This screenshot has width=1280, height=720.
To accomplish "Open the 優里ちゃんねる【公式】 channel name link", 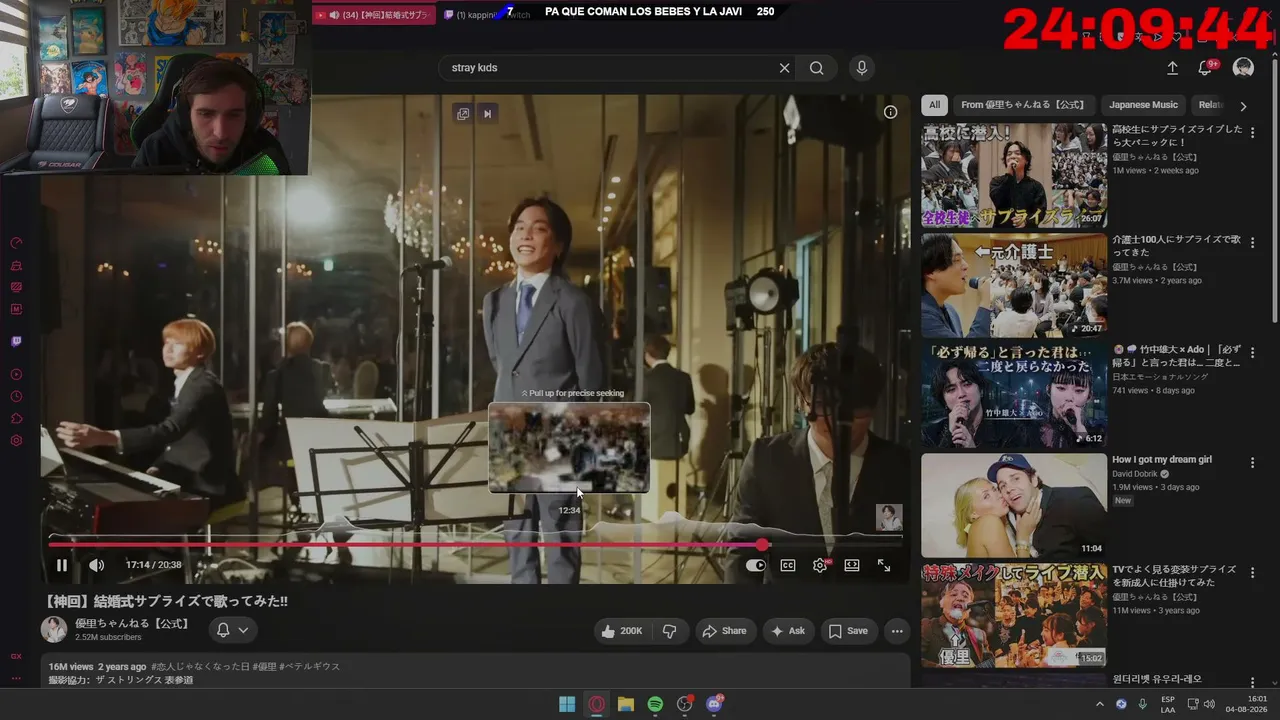I will pyautogui.click(x=133, y=623).
